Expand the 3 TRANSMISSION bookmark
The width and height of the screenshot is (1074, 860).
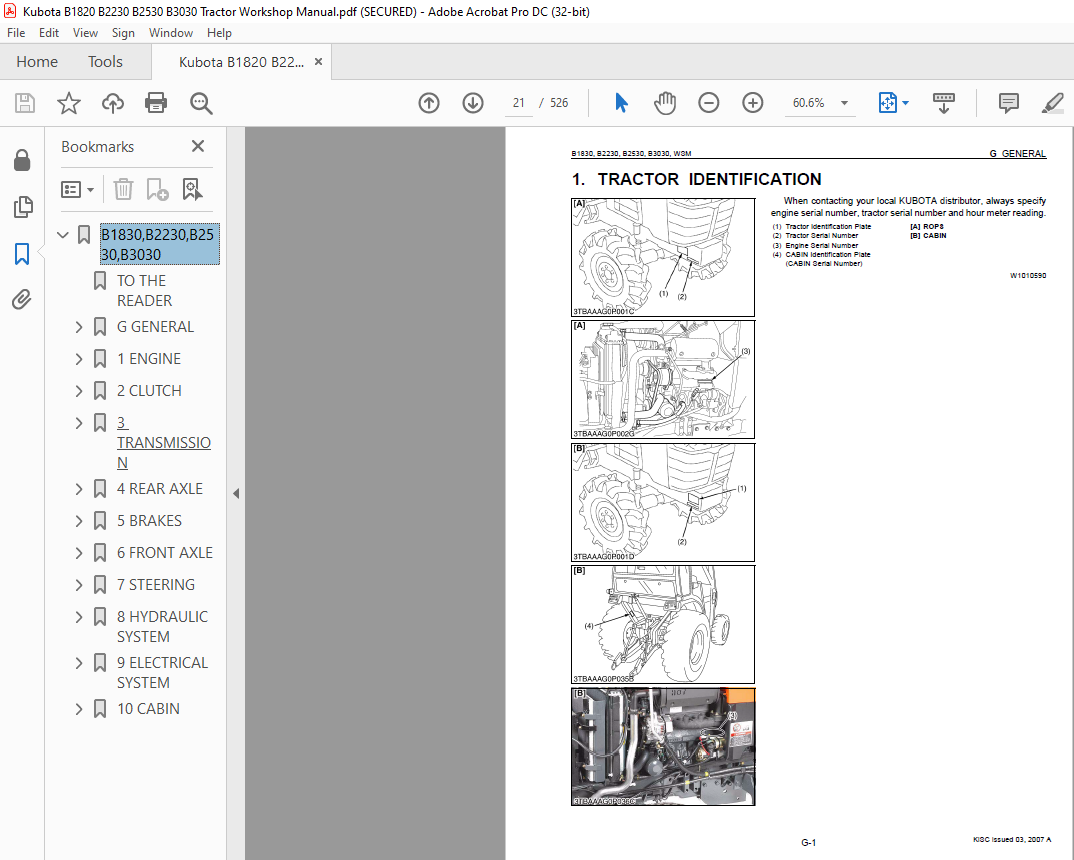coord(79,423)
